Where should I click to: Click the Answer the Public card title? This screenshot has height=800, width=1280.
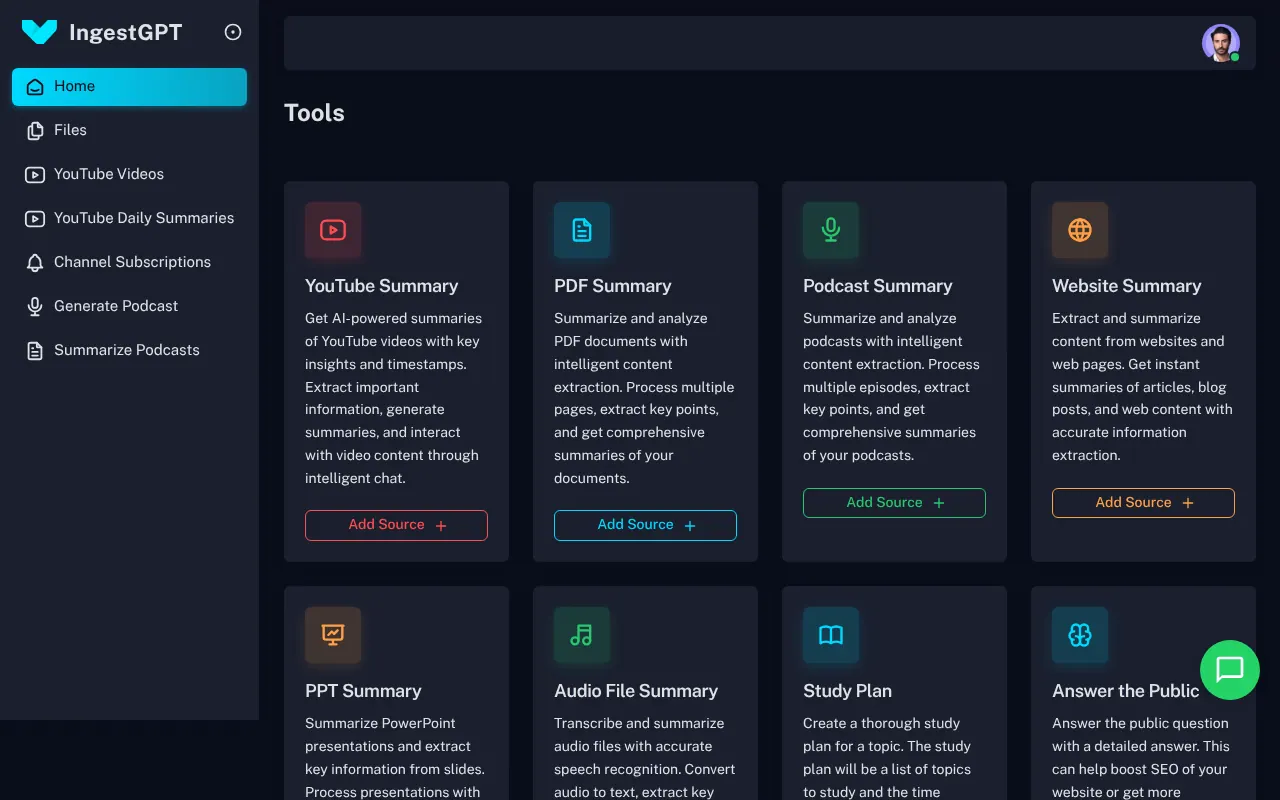(x=1125, y=691)
